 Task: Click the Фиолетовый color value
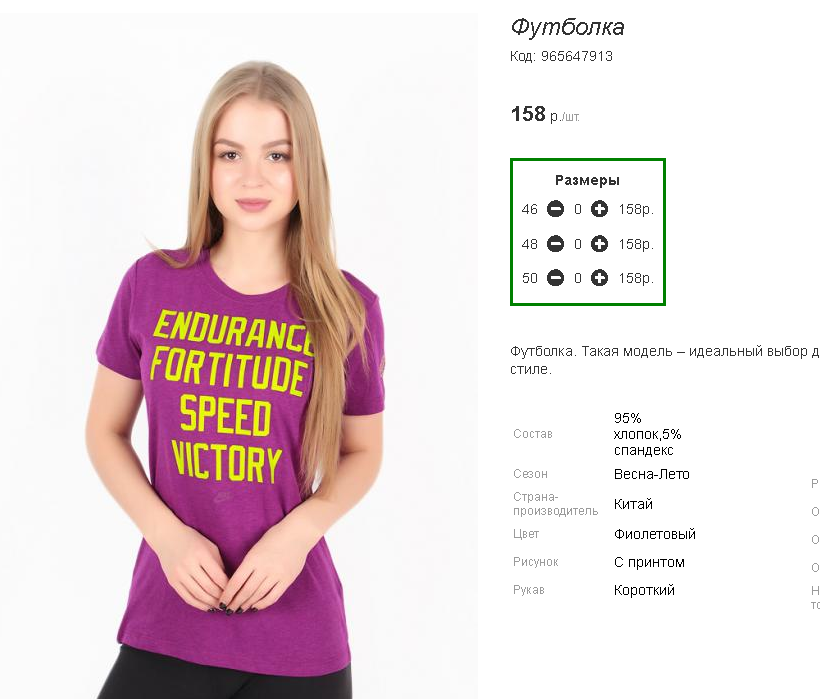655,534
